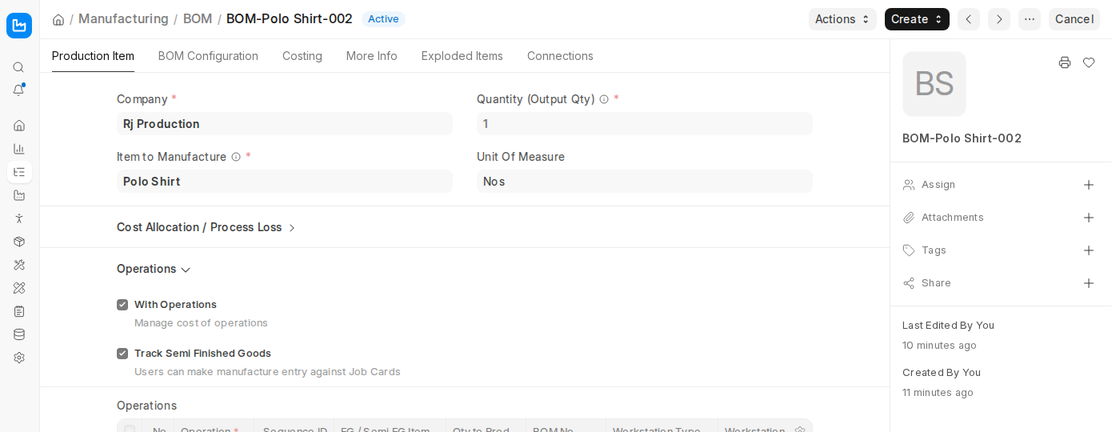The image size is (1120, 432).
Task: Open the clipboard reports sidebar icon
Action: [19, 311]
